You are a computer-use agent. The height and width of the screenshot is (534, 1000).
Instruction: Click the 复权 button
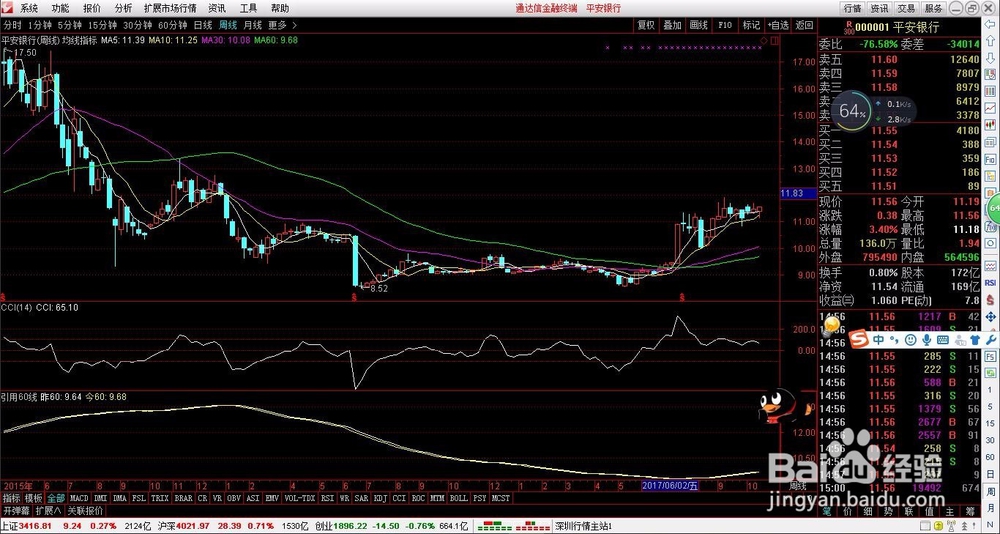click(x=646, y=25)
